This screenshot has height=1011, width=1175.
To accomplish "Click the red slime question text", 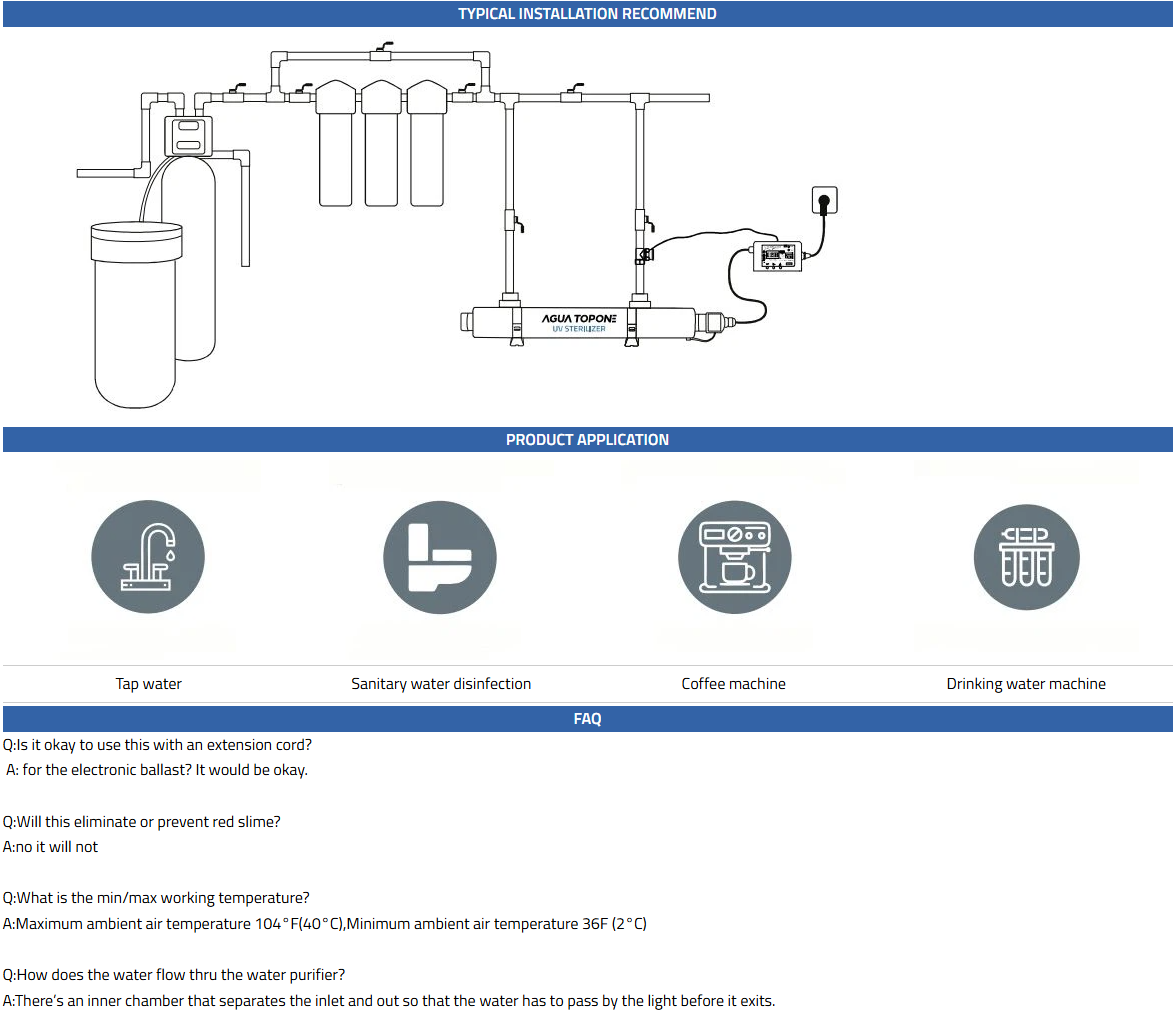I will (141, 822).
